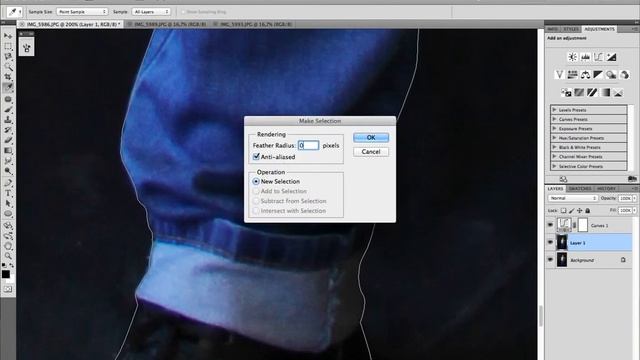Switch to the Info panel tab
Viewport: 640px width, 360px height.
point(552,29)
